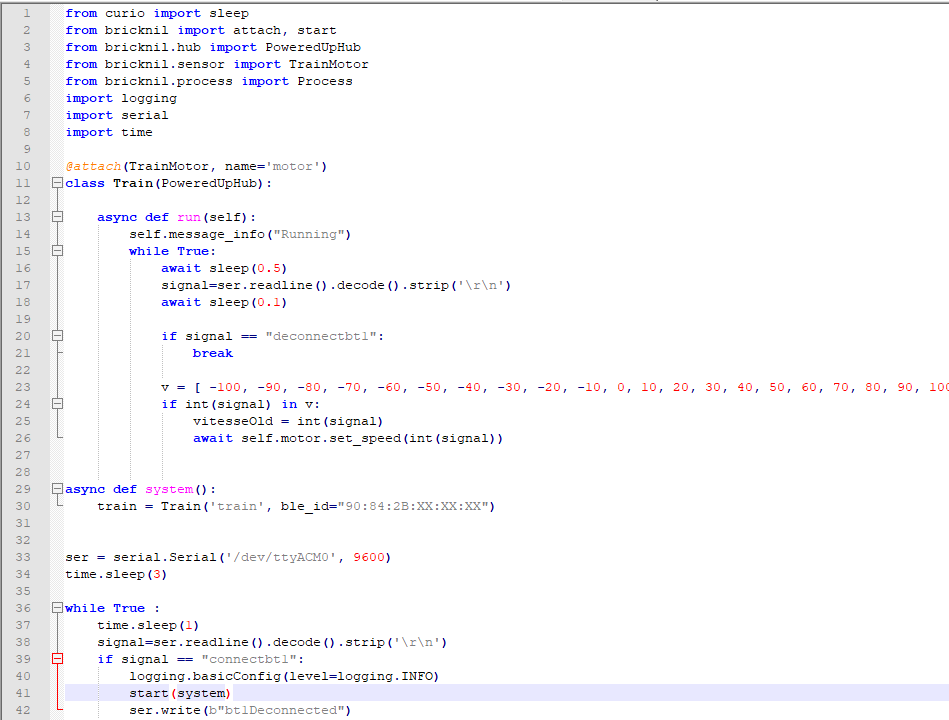Click the break statement on line 21
The image size is (949, 720).
click(x=213, y=353)
